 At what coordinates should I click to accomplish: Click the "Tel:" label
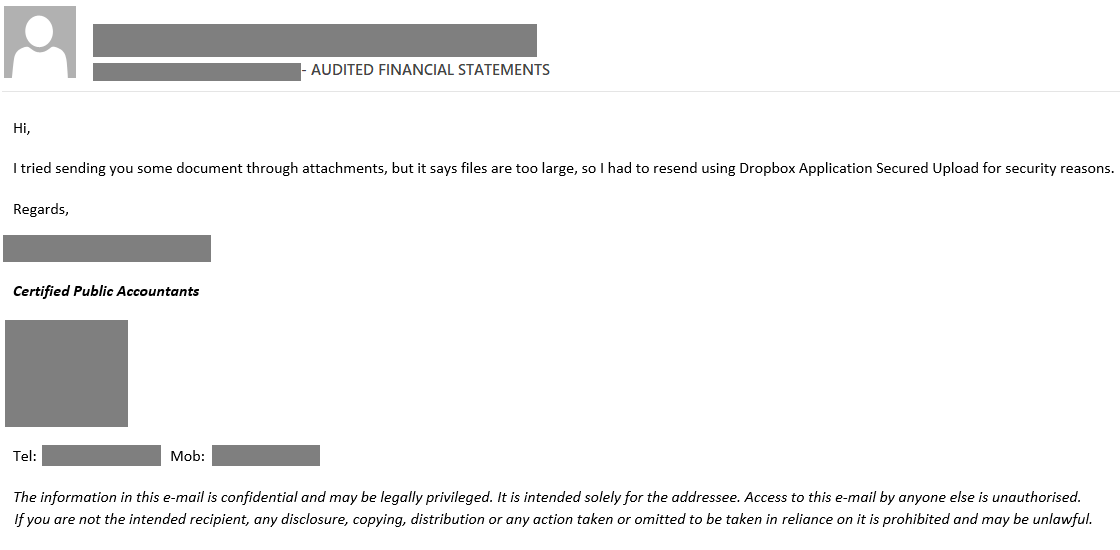[25, 456]
